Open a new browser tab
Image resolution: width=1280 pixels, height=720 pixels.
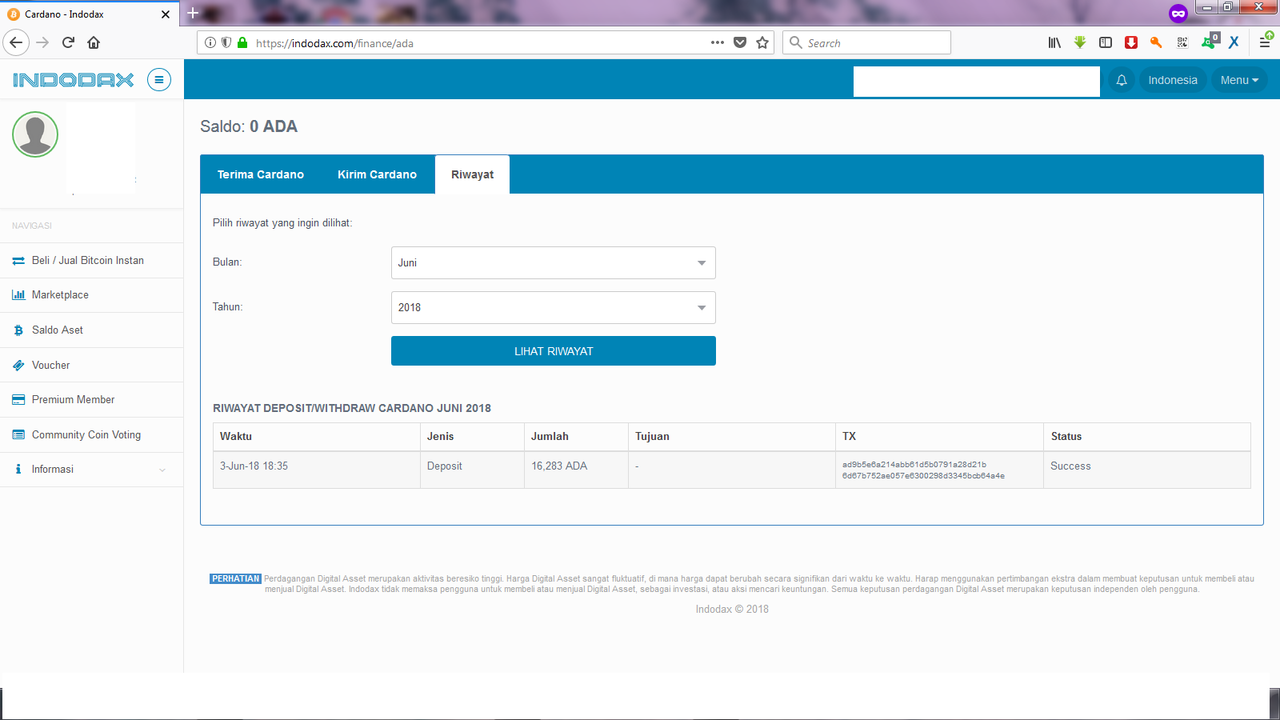click(193, 13)
